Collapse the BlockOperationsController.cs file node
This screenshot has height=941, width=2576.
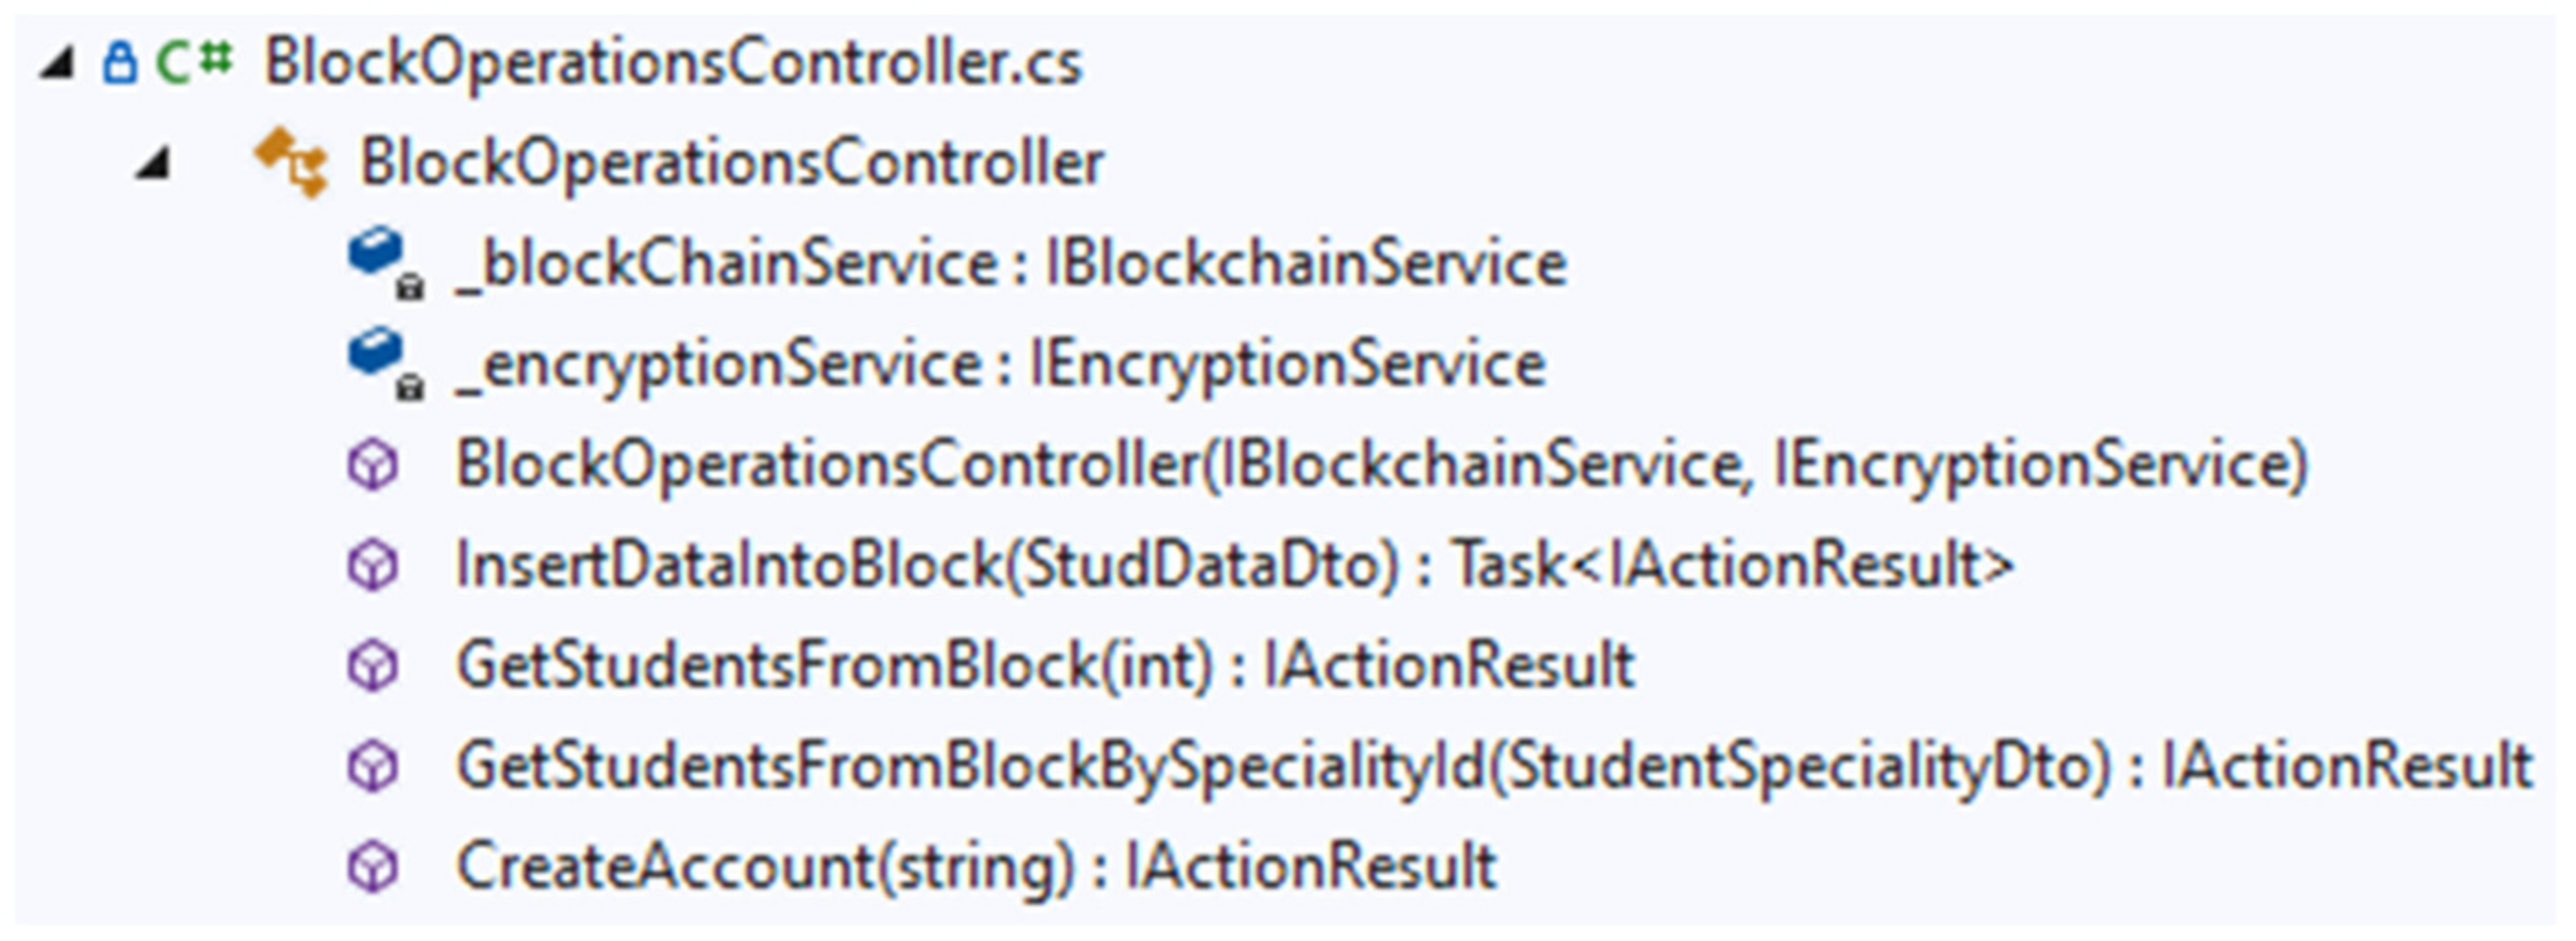tap(58, 64)
